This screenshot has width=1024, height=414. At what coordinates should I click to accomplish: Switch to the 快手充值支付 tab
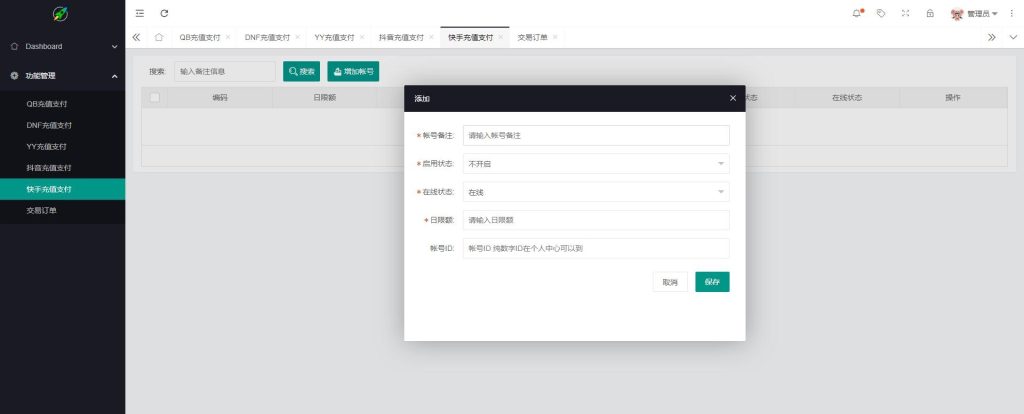(471, 37)
